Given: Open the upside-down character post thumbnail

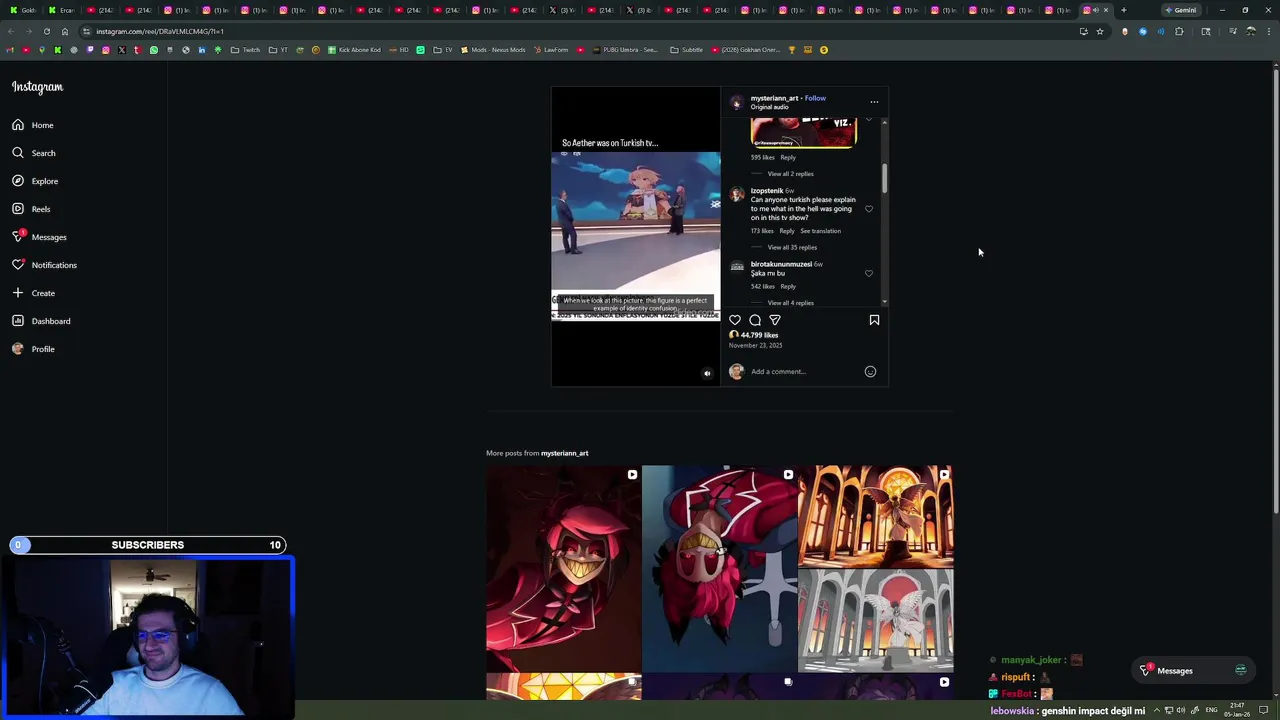Looking at the screenshot, I should 720,569.
